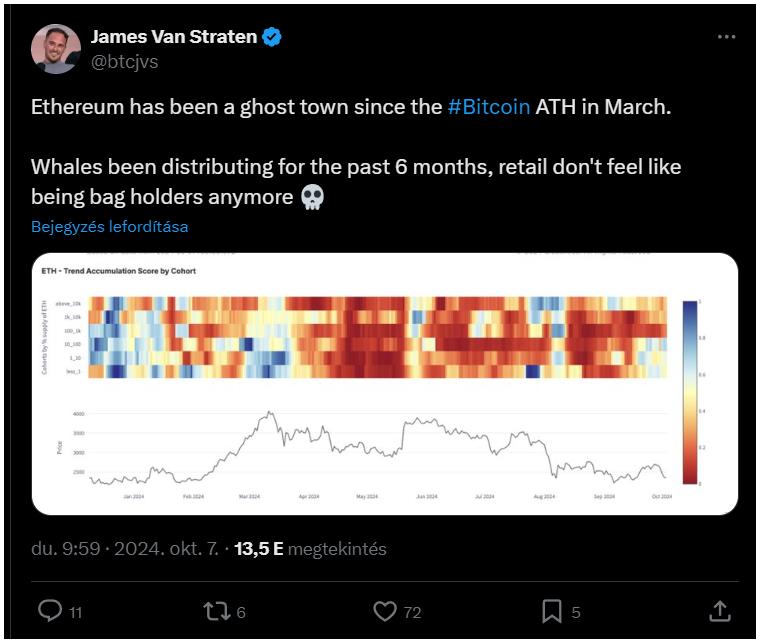The height and width of the screenshot is (643, 760).
Task: Click the share upload icon
Action: [x=720, y=611]
